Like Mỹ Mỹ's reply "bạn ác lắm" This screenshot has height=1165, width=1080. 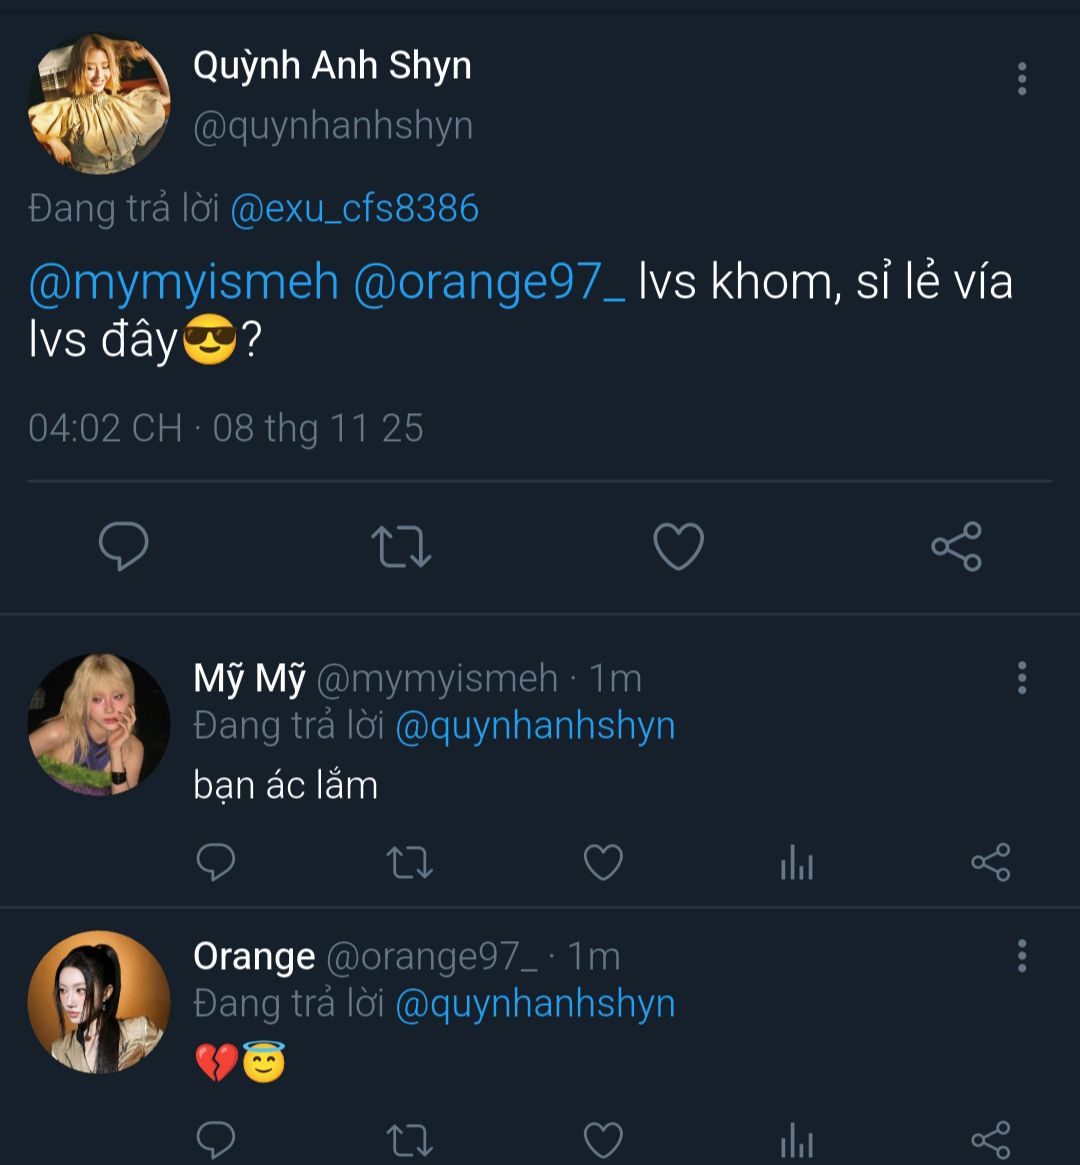(x=603, y=862)
